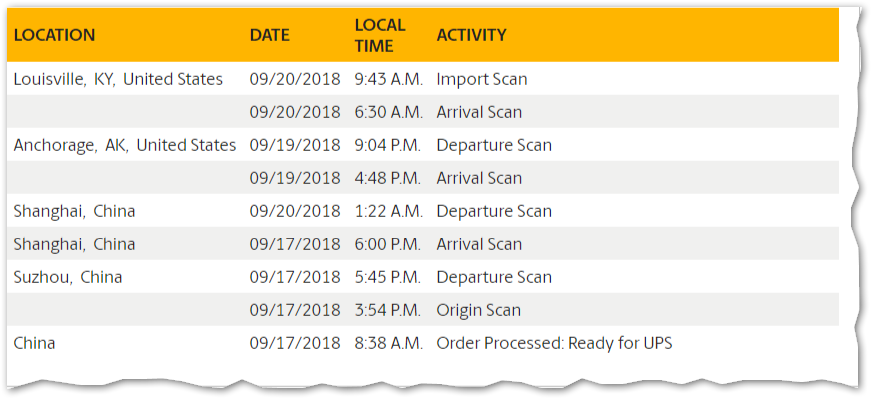Click the ACTIVITY column header
The image size is (873, 400).
click(x=472, y=35)
